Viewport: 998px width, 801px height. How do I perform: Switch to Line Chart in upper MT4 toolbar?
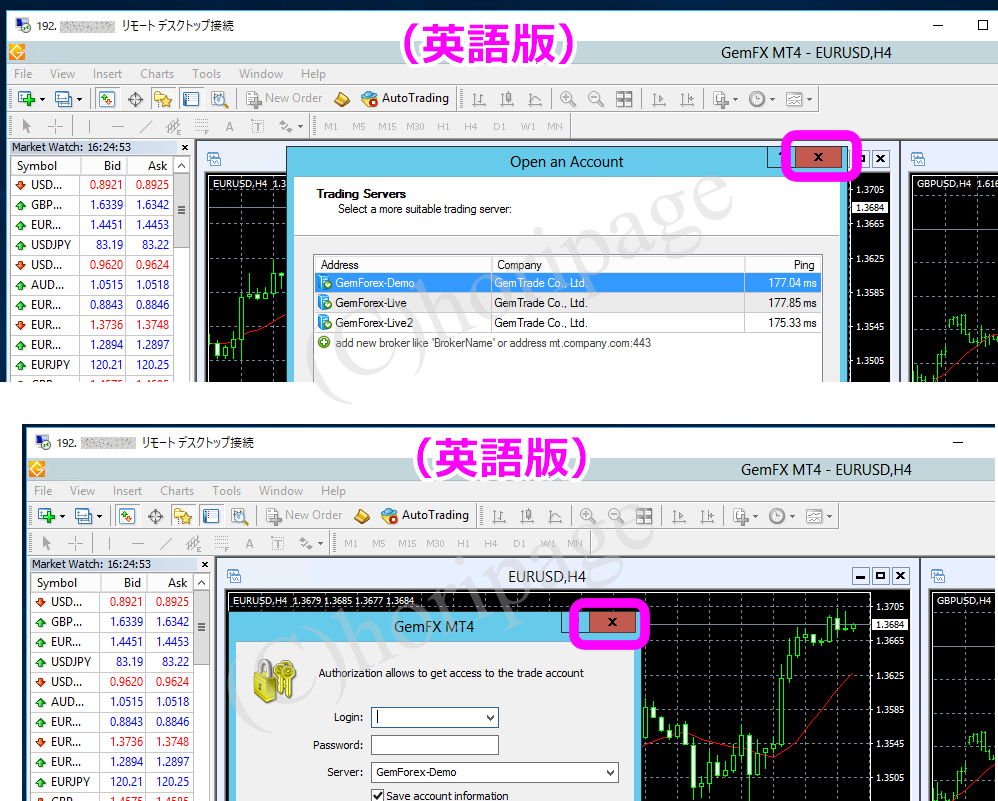click(535, 99)
